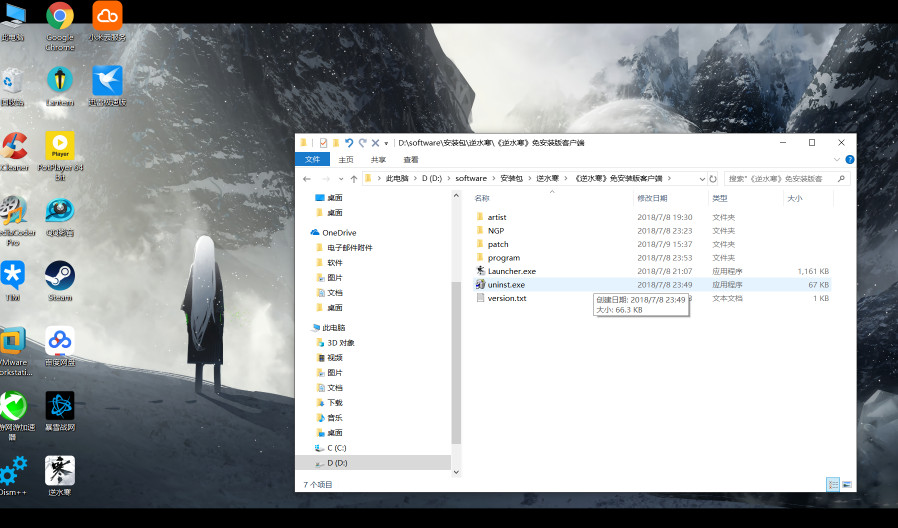Select Launcher.exe in the file list

tap(511, 271)
